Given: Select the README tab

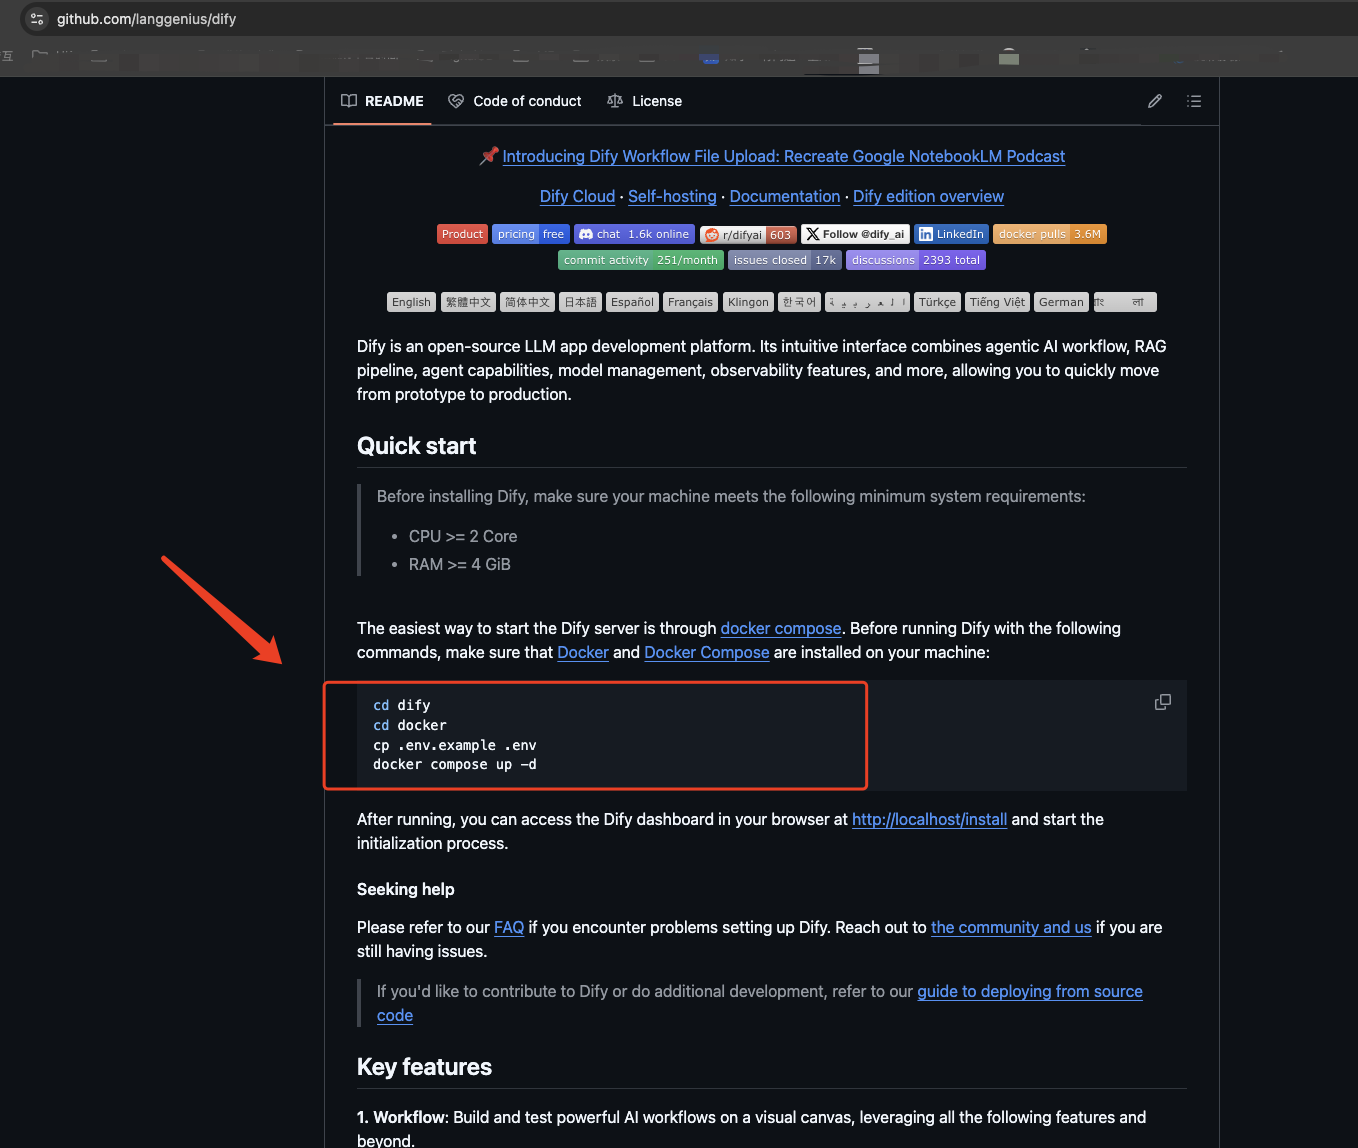Looking at the screenshot, I should tap(382, 101).
